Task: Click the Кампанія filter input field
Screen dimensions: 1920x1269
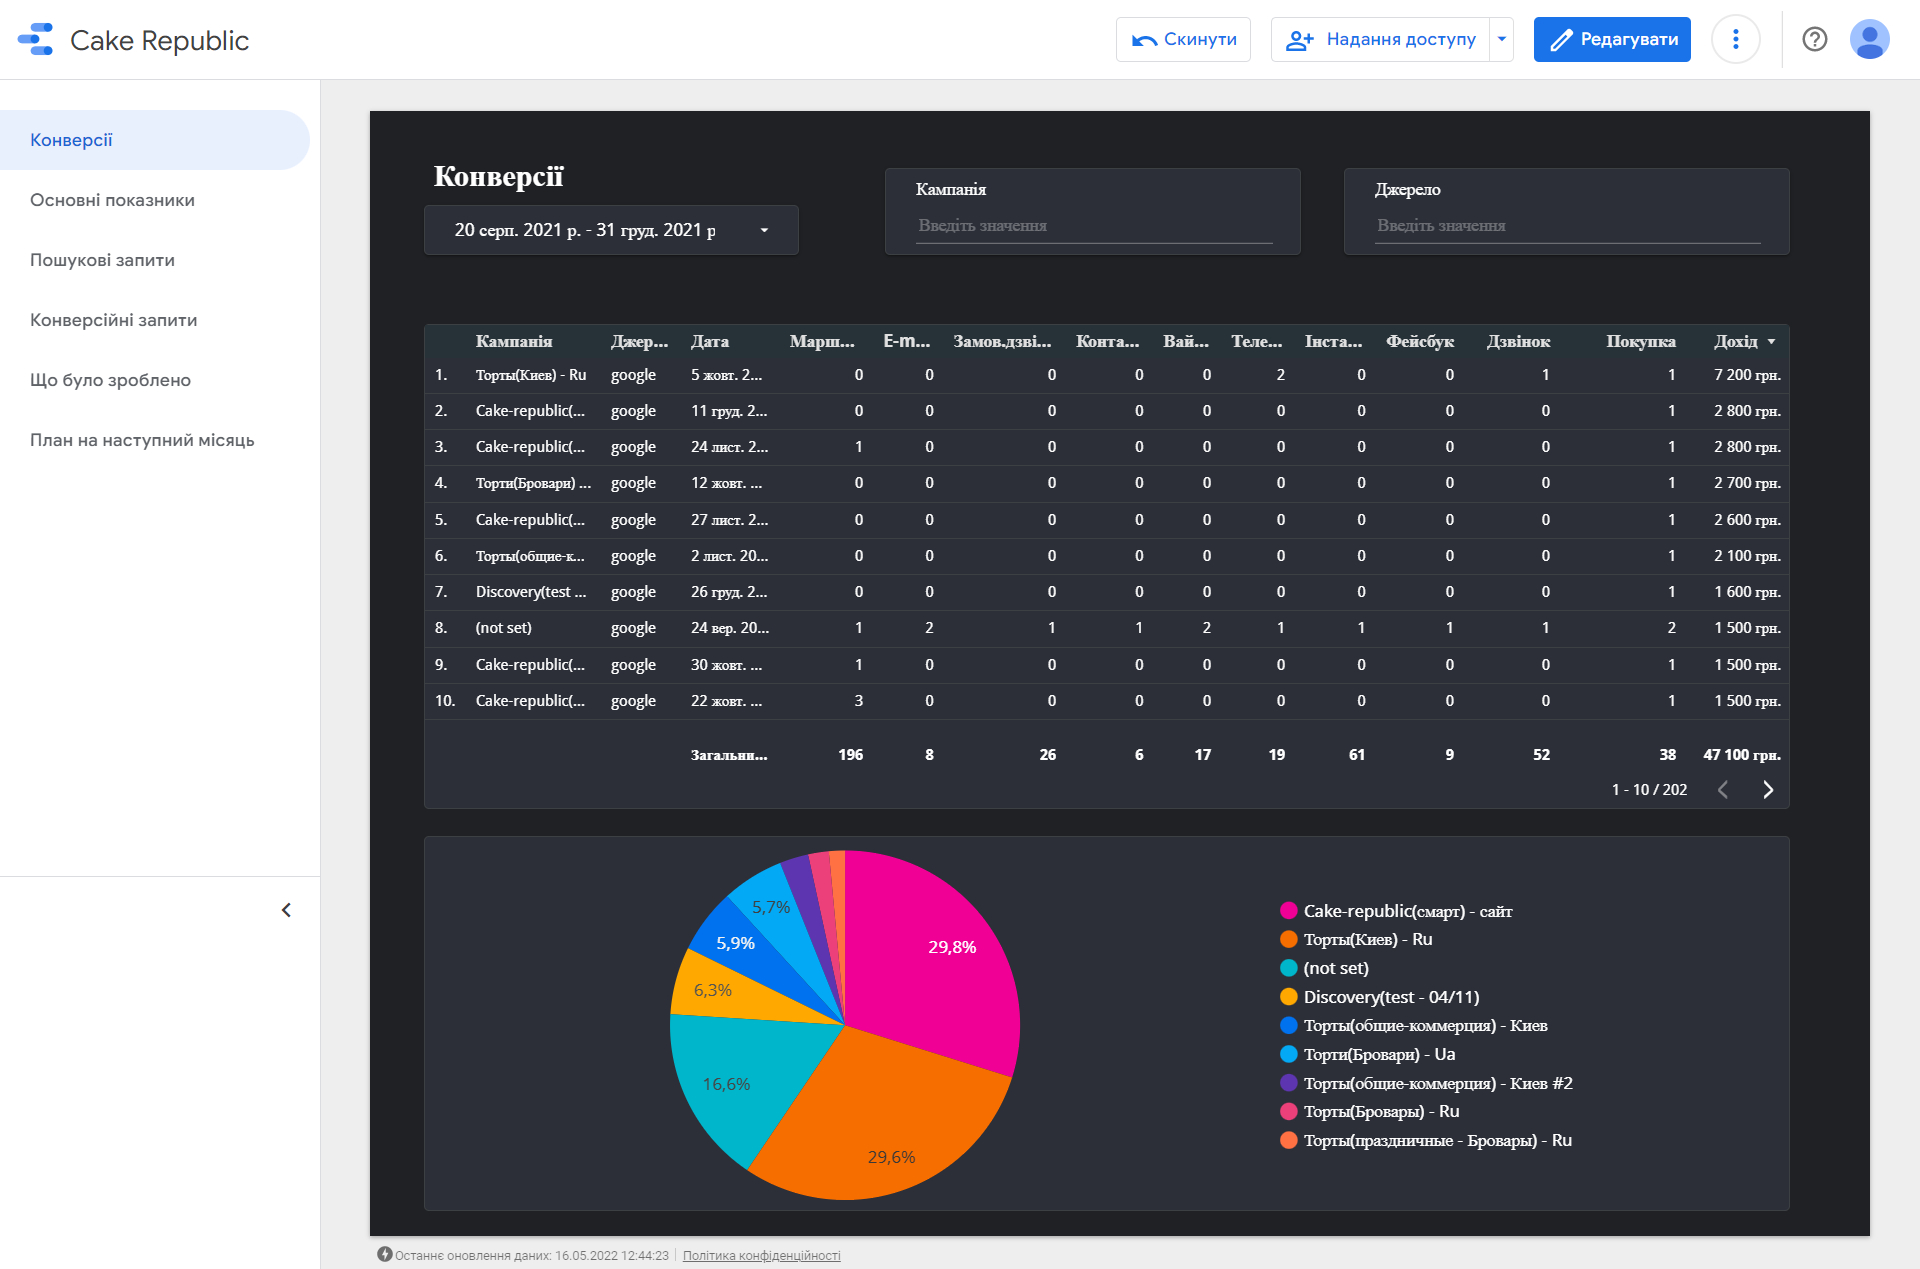Action: click(x=1094, y=226)
